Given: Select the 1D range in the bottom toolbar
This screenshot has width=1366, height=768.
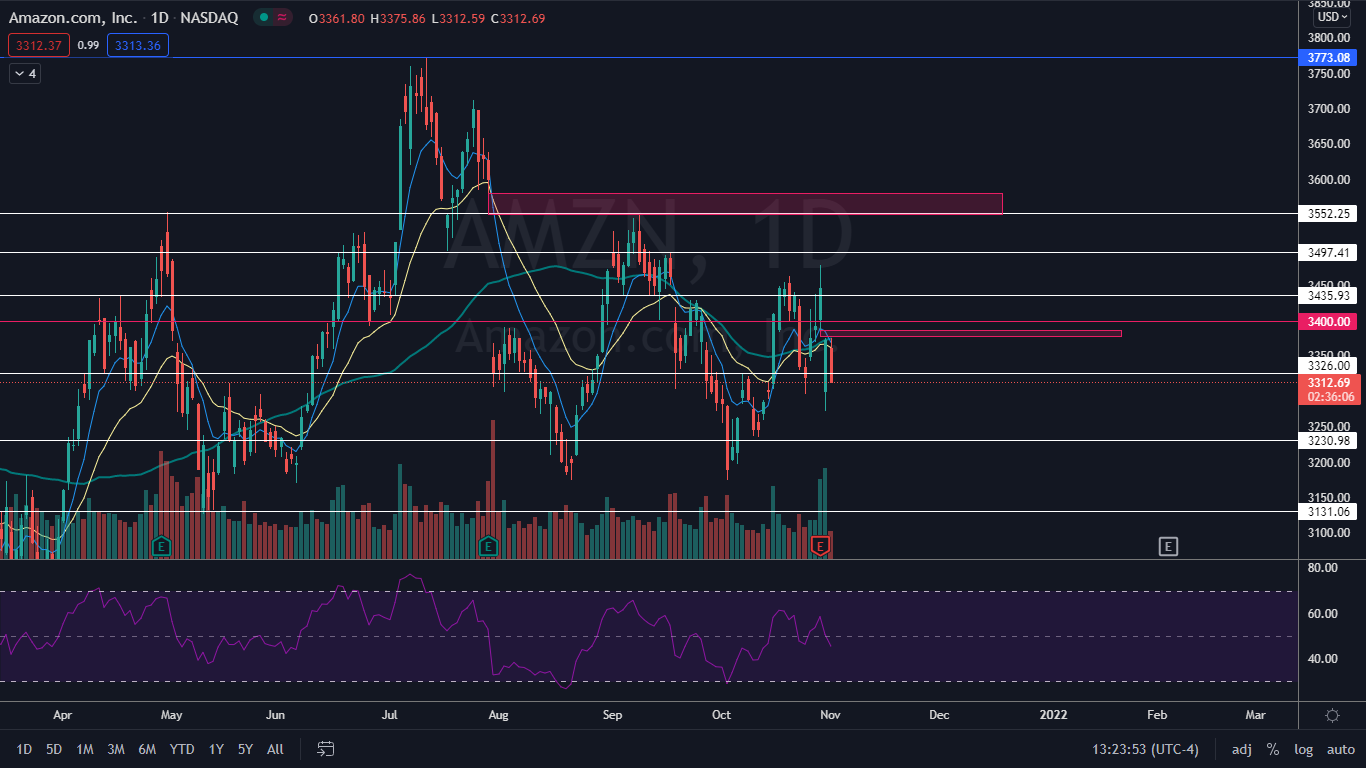Looking at the screenshot, I should click(24, 749).
